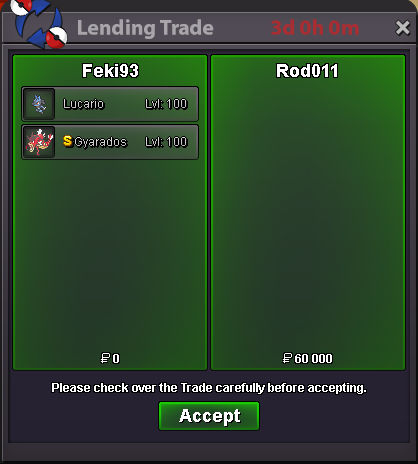Image resolution: width=418 pixels, height=464 pixels.
Task: Click the Pokedollar symbol beside 60 000
Action: (x=287, y=358)
